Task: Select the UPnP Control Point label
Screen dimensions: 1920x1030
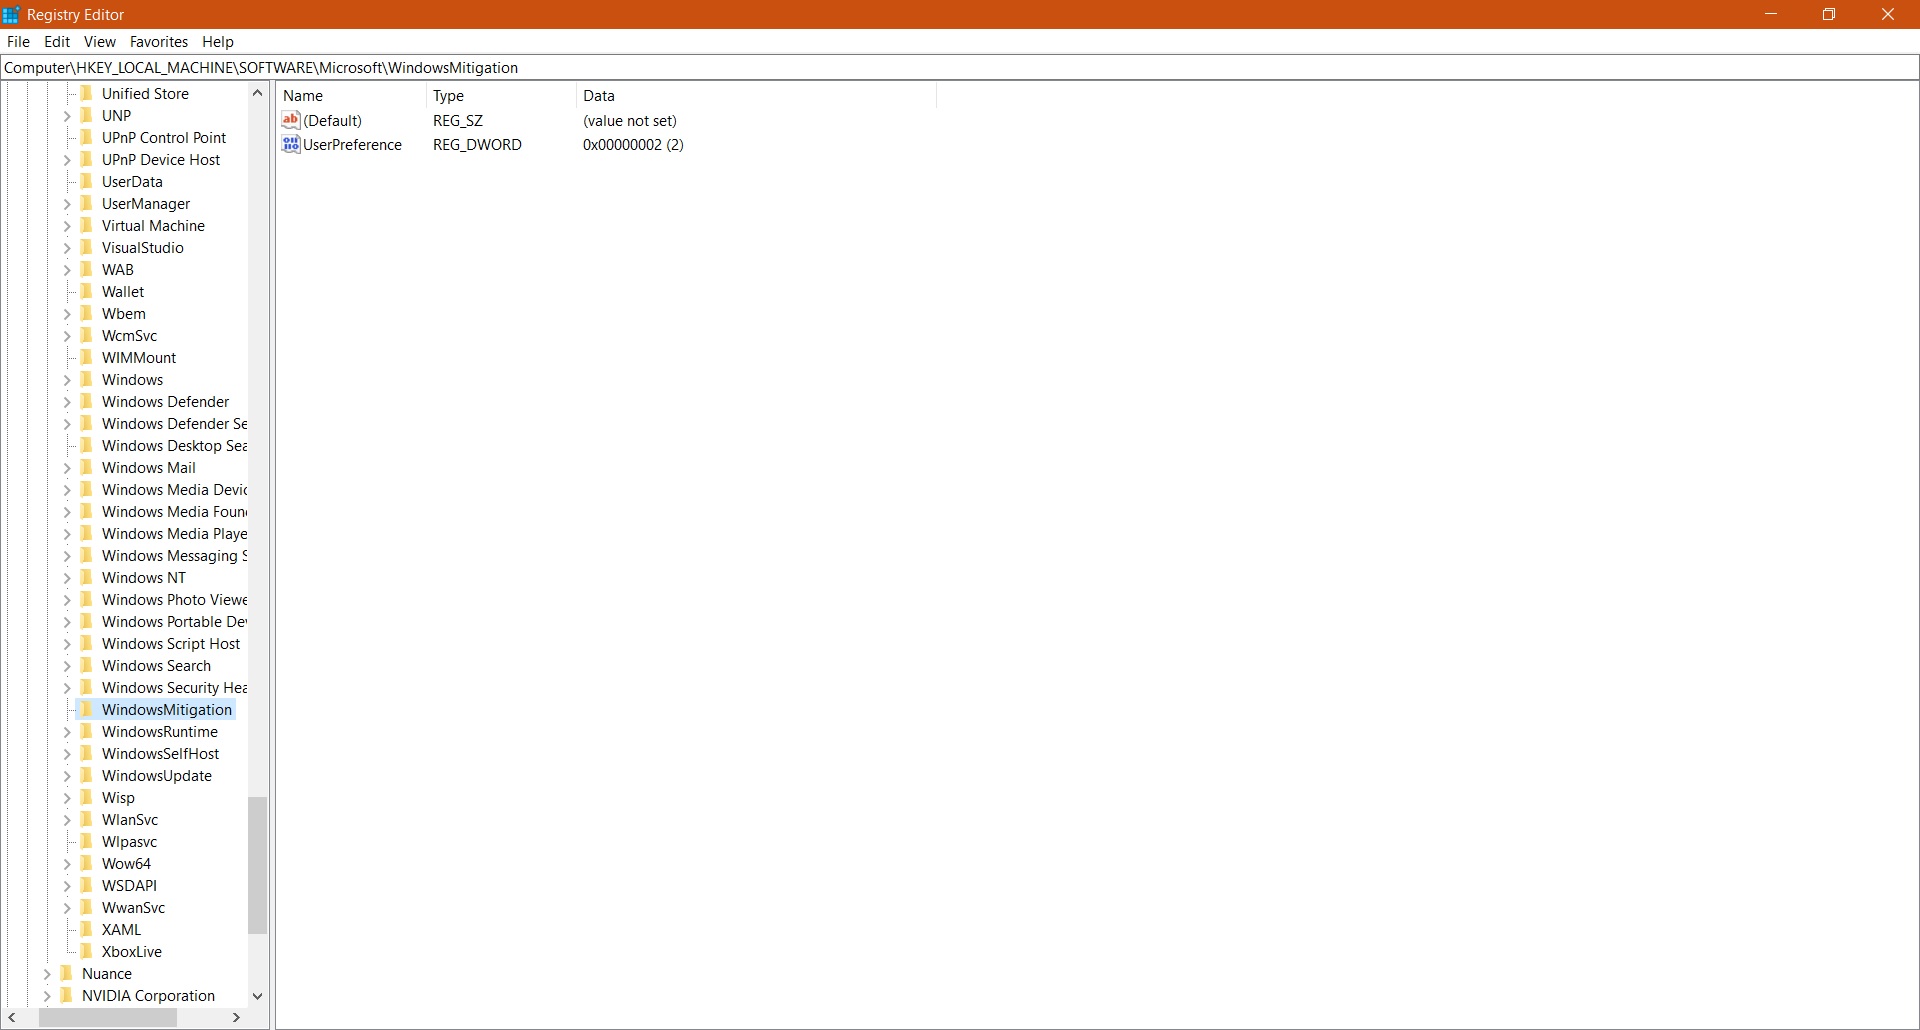Action: tap(164, 138)
